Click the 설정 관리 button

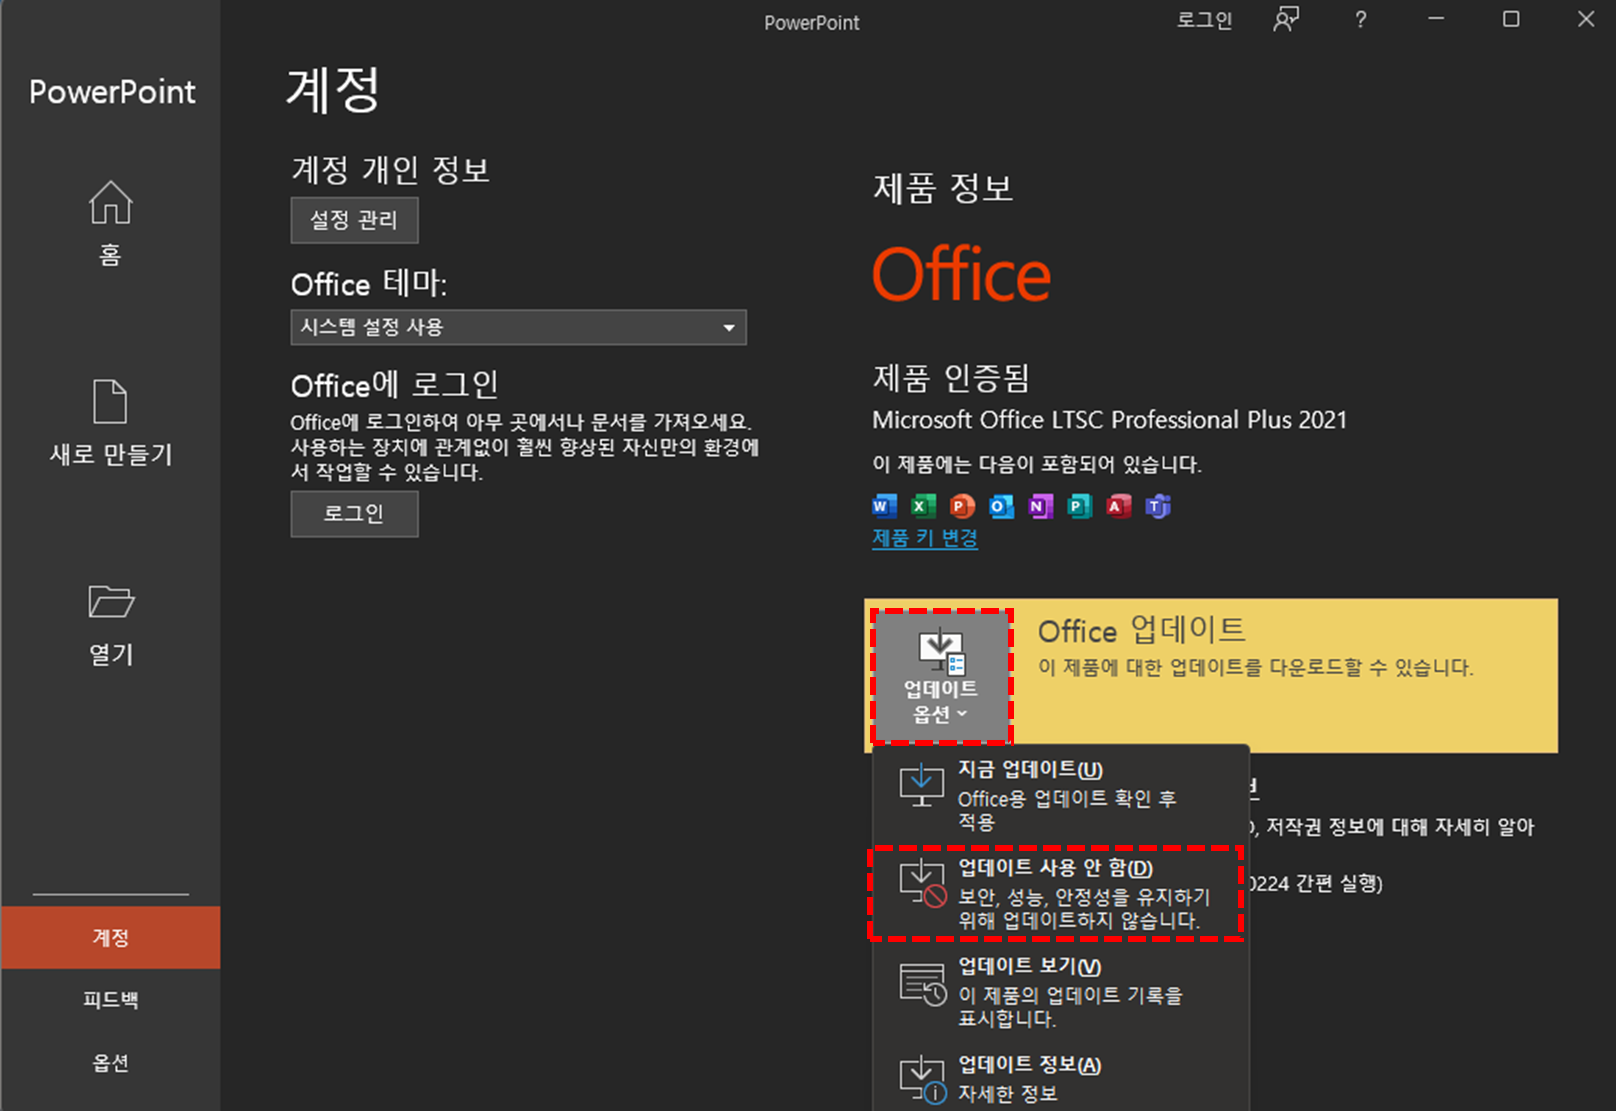click(x=354, y=220)
